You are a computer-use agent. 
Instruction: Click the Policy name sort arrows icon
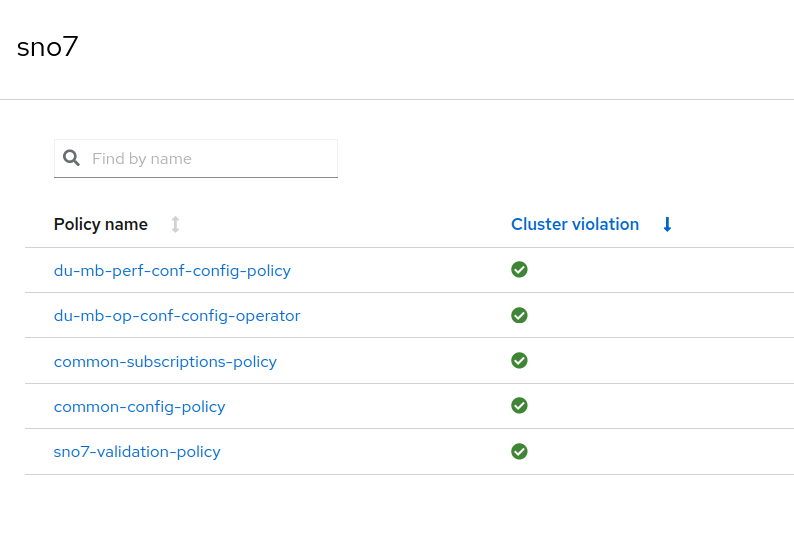[175, 225]
